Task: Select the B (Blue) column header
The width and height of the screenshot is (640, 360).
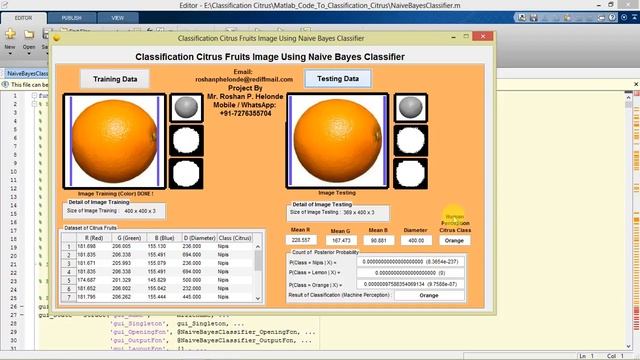Action: click(x=164, y=238)
